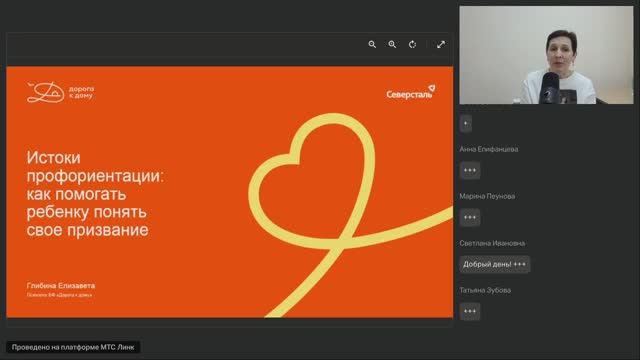The height and width of the screenshot is (360, 640).
Task: Click 'Проведено на платформе МТС Линк' label
Action: (73, 347)
